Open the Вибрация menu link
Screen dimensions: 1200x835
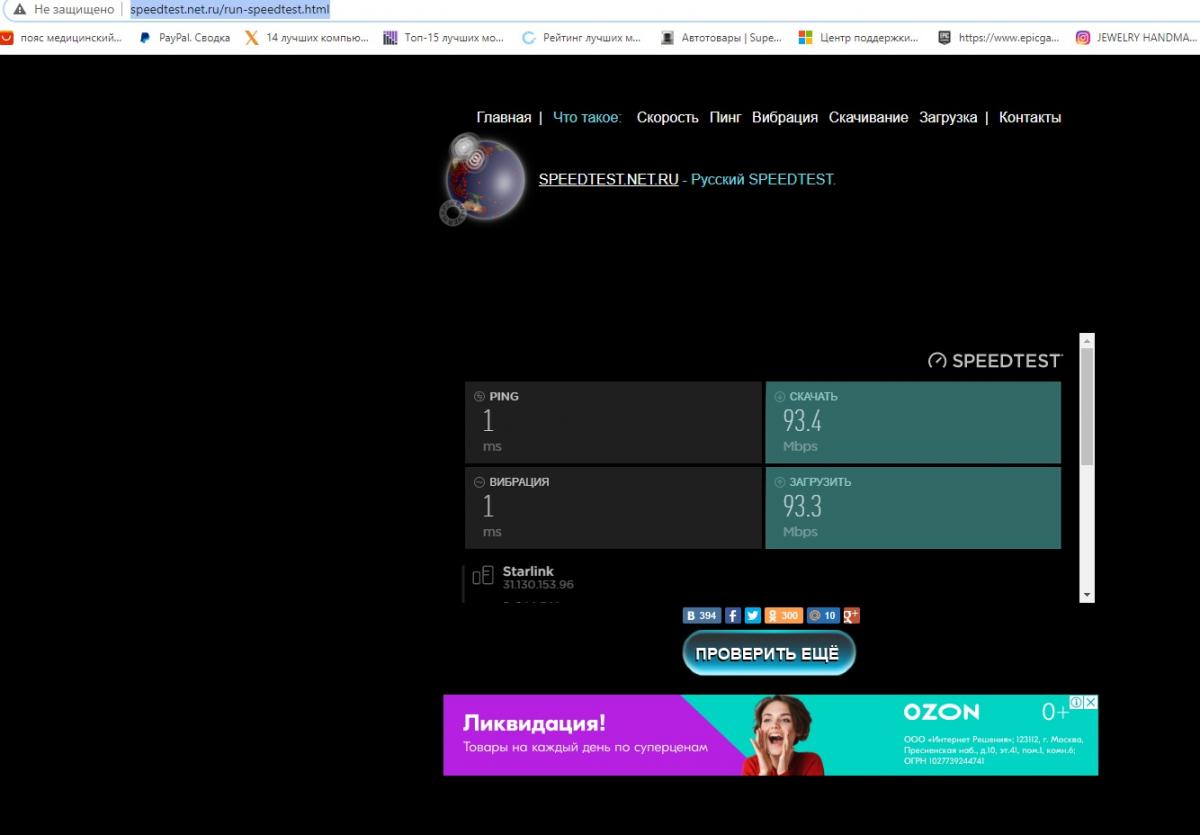tap(785, 117)
